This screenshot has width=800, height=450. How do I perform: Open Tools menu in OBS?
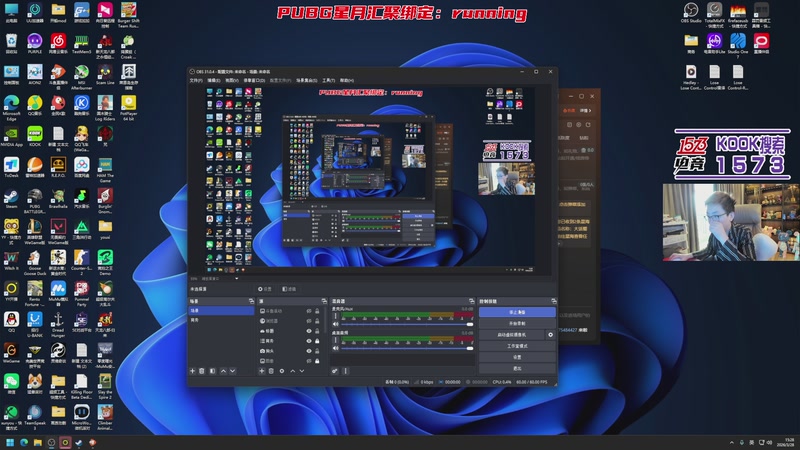(x=329, y=80)
